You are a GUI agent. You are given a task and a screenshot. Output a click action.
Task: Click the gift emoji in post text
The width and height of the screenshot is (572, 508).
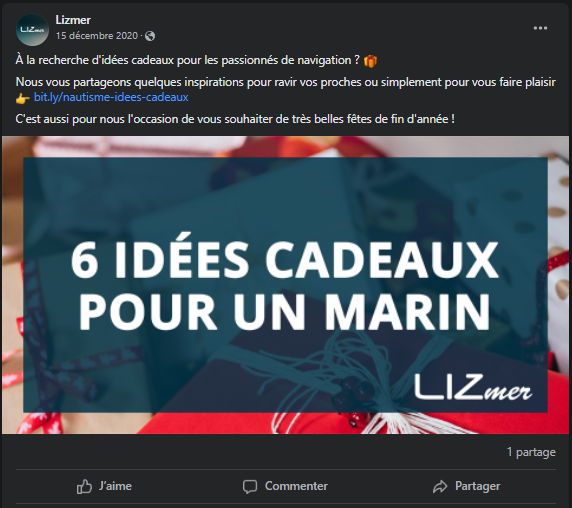370,61
